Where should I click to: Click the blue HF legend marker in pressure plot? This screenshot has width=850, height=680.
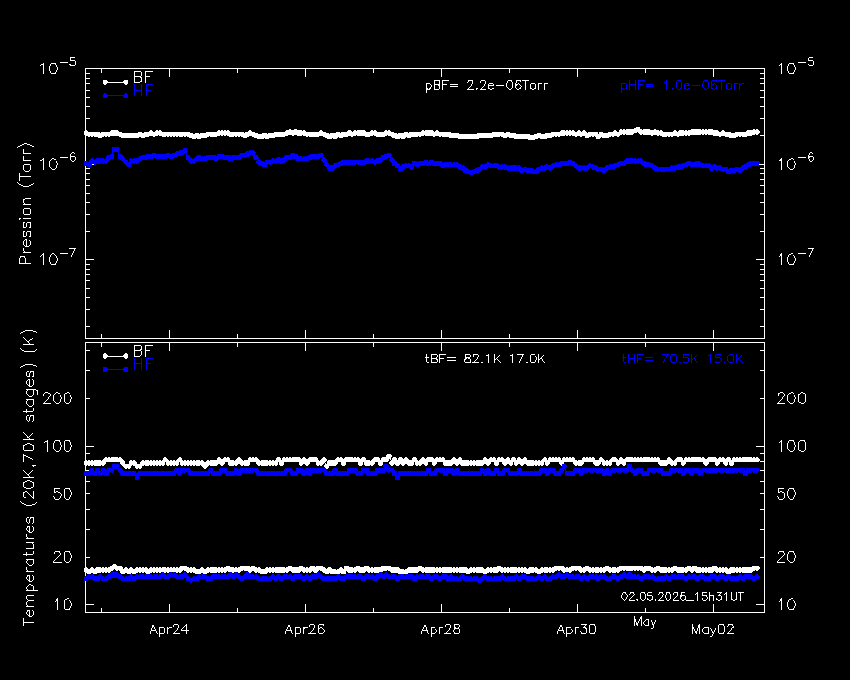click(x=115, y=95)
